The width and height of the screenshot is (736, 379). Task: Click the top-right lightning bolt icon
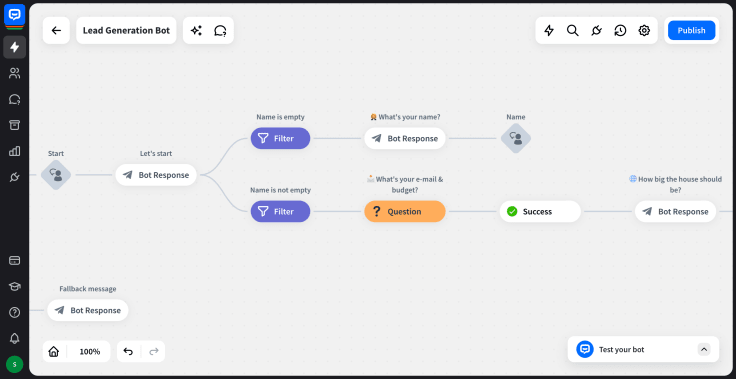tap(549, 31)
